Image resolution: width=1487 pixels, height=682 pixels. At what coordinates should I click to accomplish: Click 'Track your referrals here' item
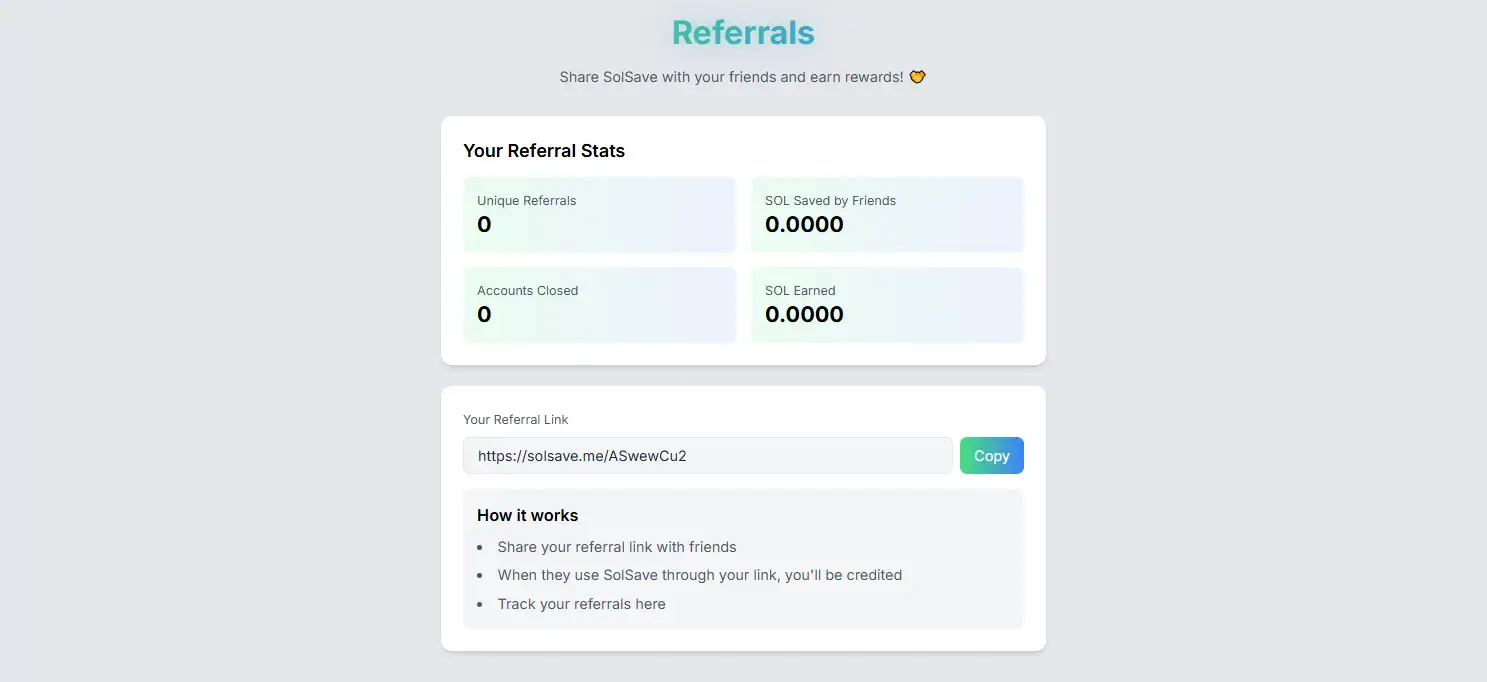[581, 604]
